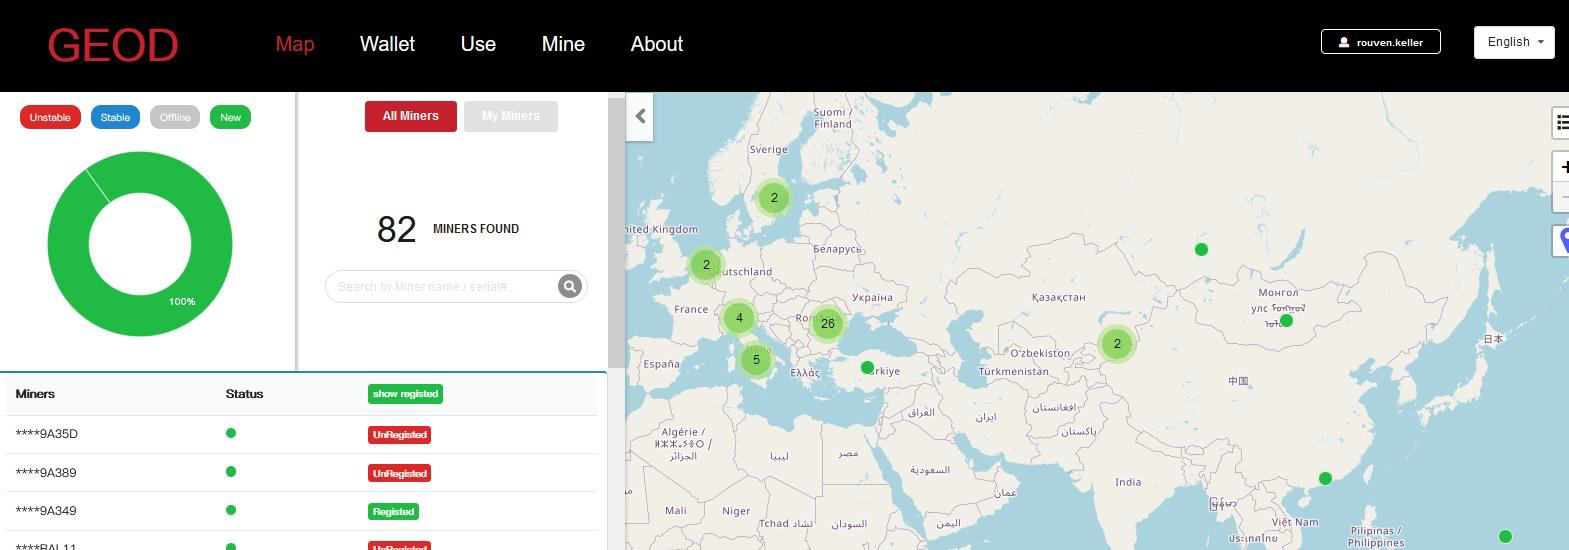Zoom in the map with plus button
Viewport: 1569px width, 550px height.
click(x=1562, y=167)
